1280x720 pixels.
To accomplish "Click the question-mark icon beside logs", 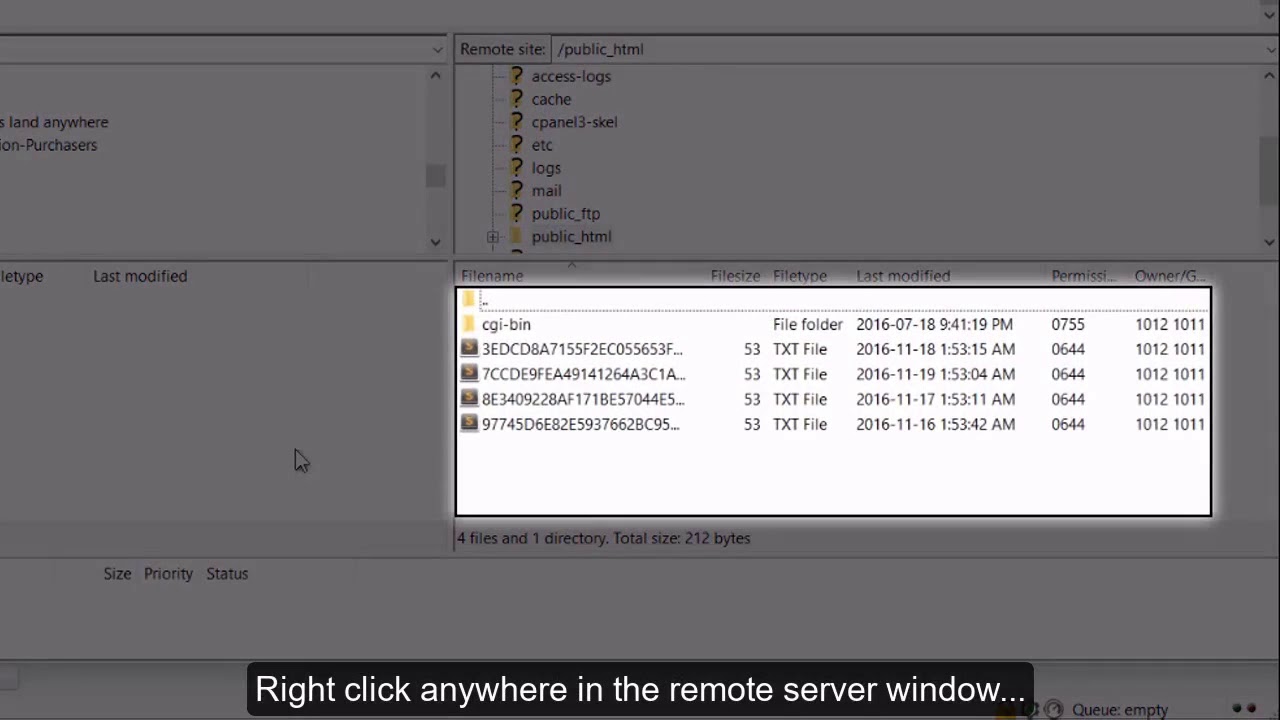I will (x=516, y=168).
